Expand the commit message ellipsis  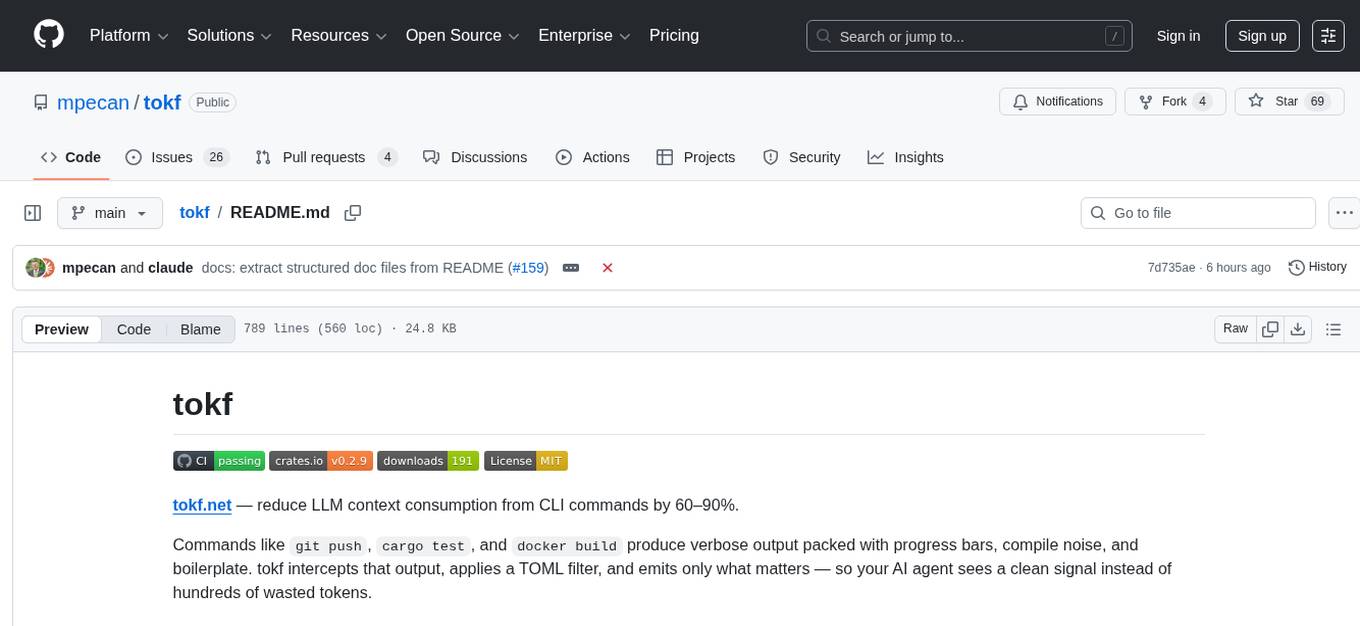tap(570, 267)
